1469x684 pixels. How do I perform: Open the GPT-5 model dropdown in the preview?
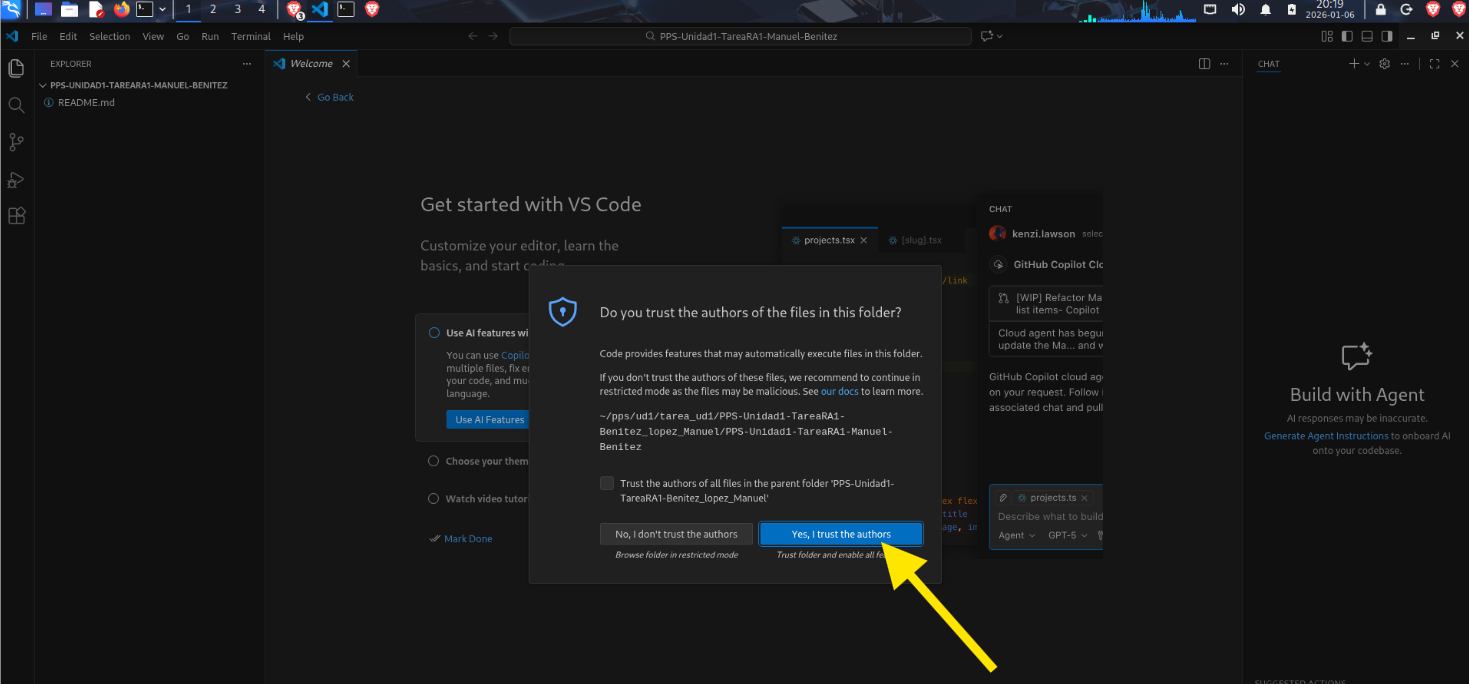[x=1068, y=535]
